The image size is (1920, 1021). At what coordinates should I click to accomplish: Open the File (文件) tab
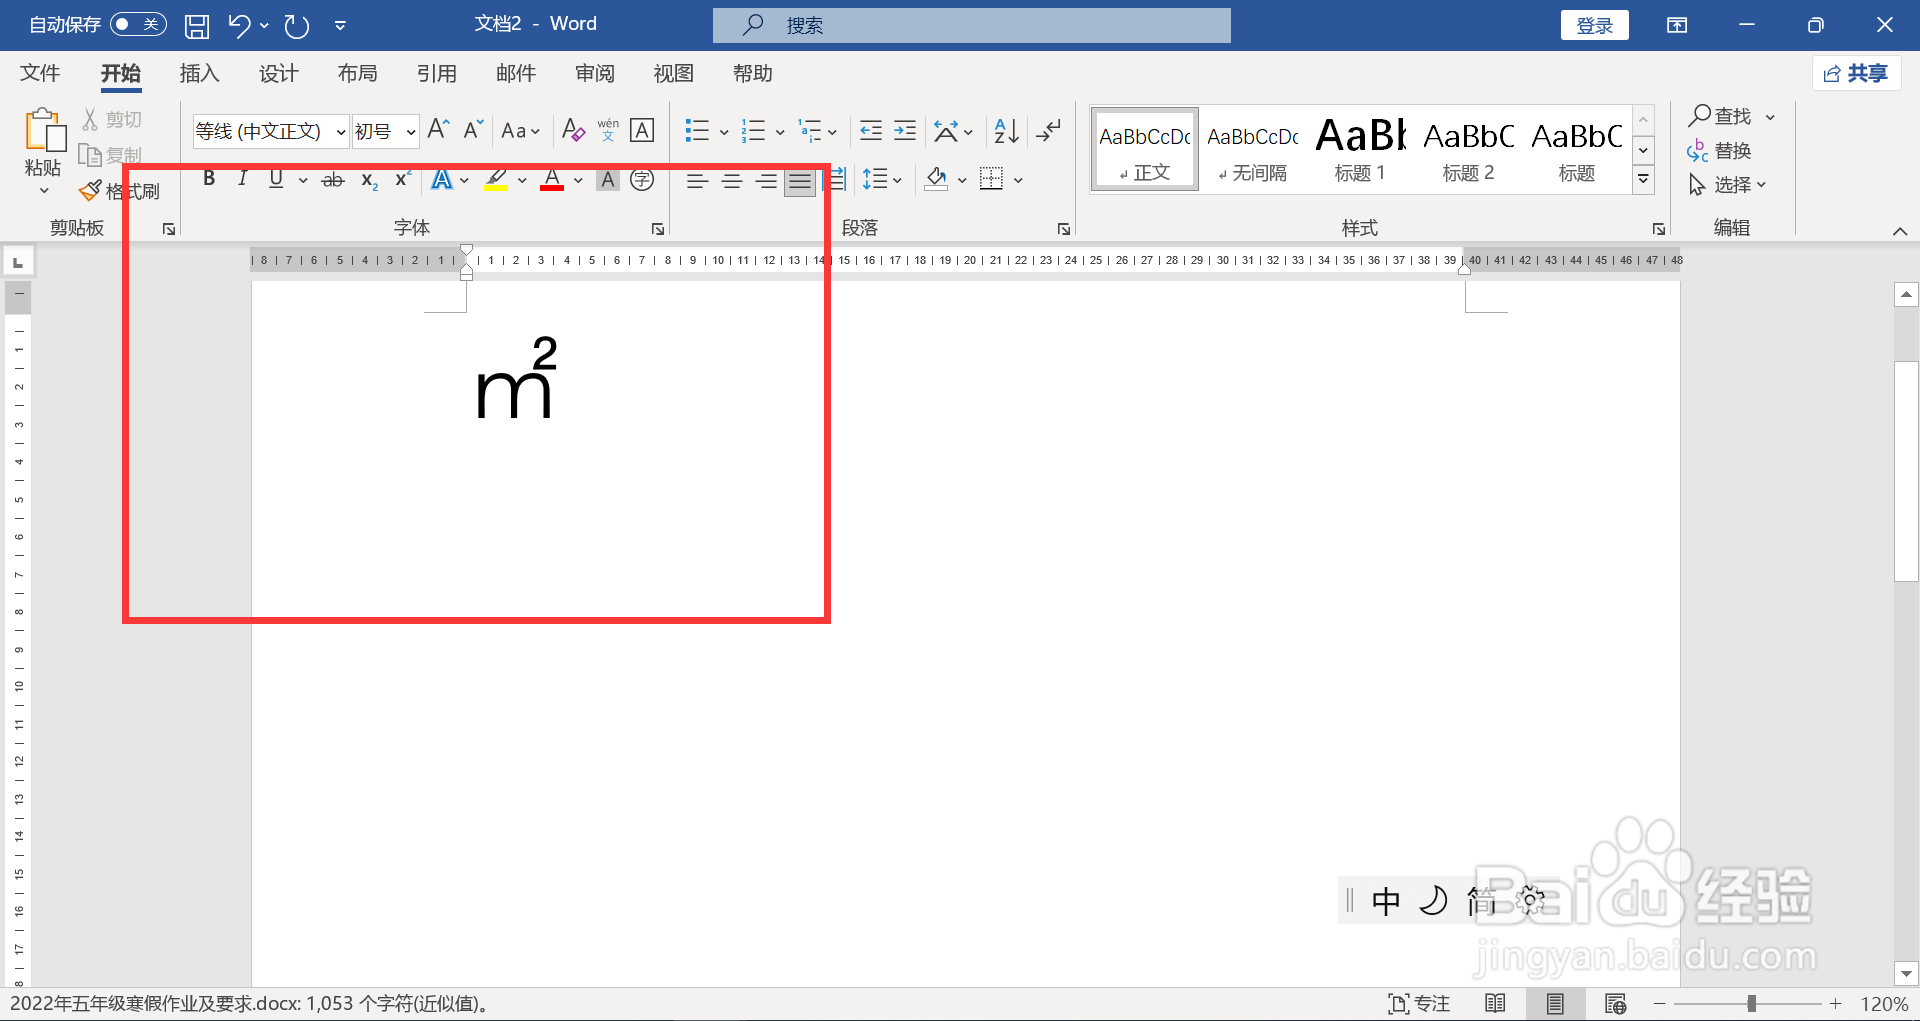coord(40,73)
